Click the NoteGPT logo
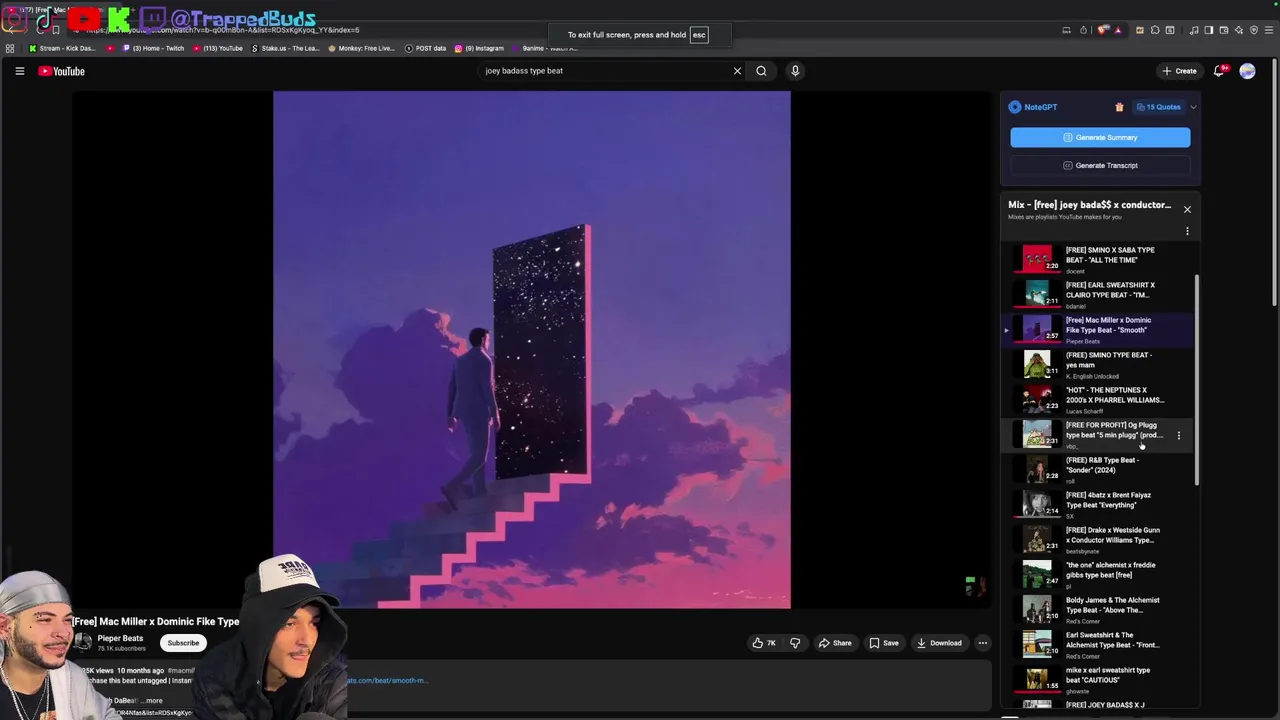1280x720 pixels. (1033, 107)
